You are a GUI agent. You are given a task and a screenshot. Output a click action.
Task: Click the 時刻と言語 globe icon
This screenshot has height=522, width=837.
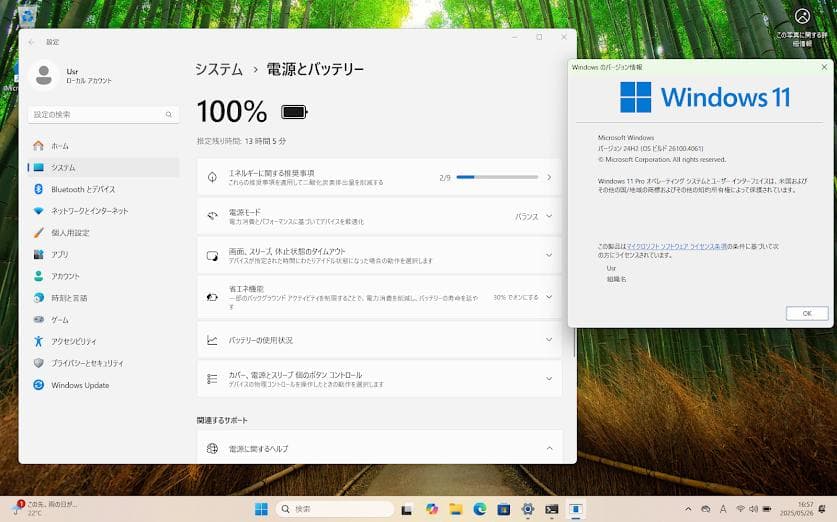(x=38, y=298)
